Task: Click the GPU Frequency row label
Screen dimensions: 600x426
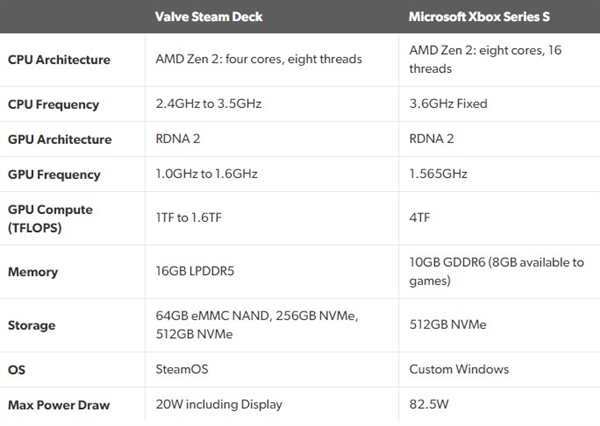Action: point(54,174)
